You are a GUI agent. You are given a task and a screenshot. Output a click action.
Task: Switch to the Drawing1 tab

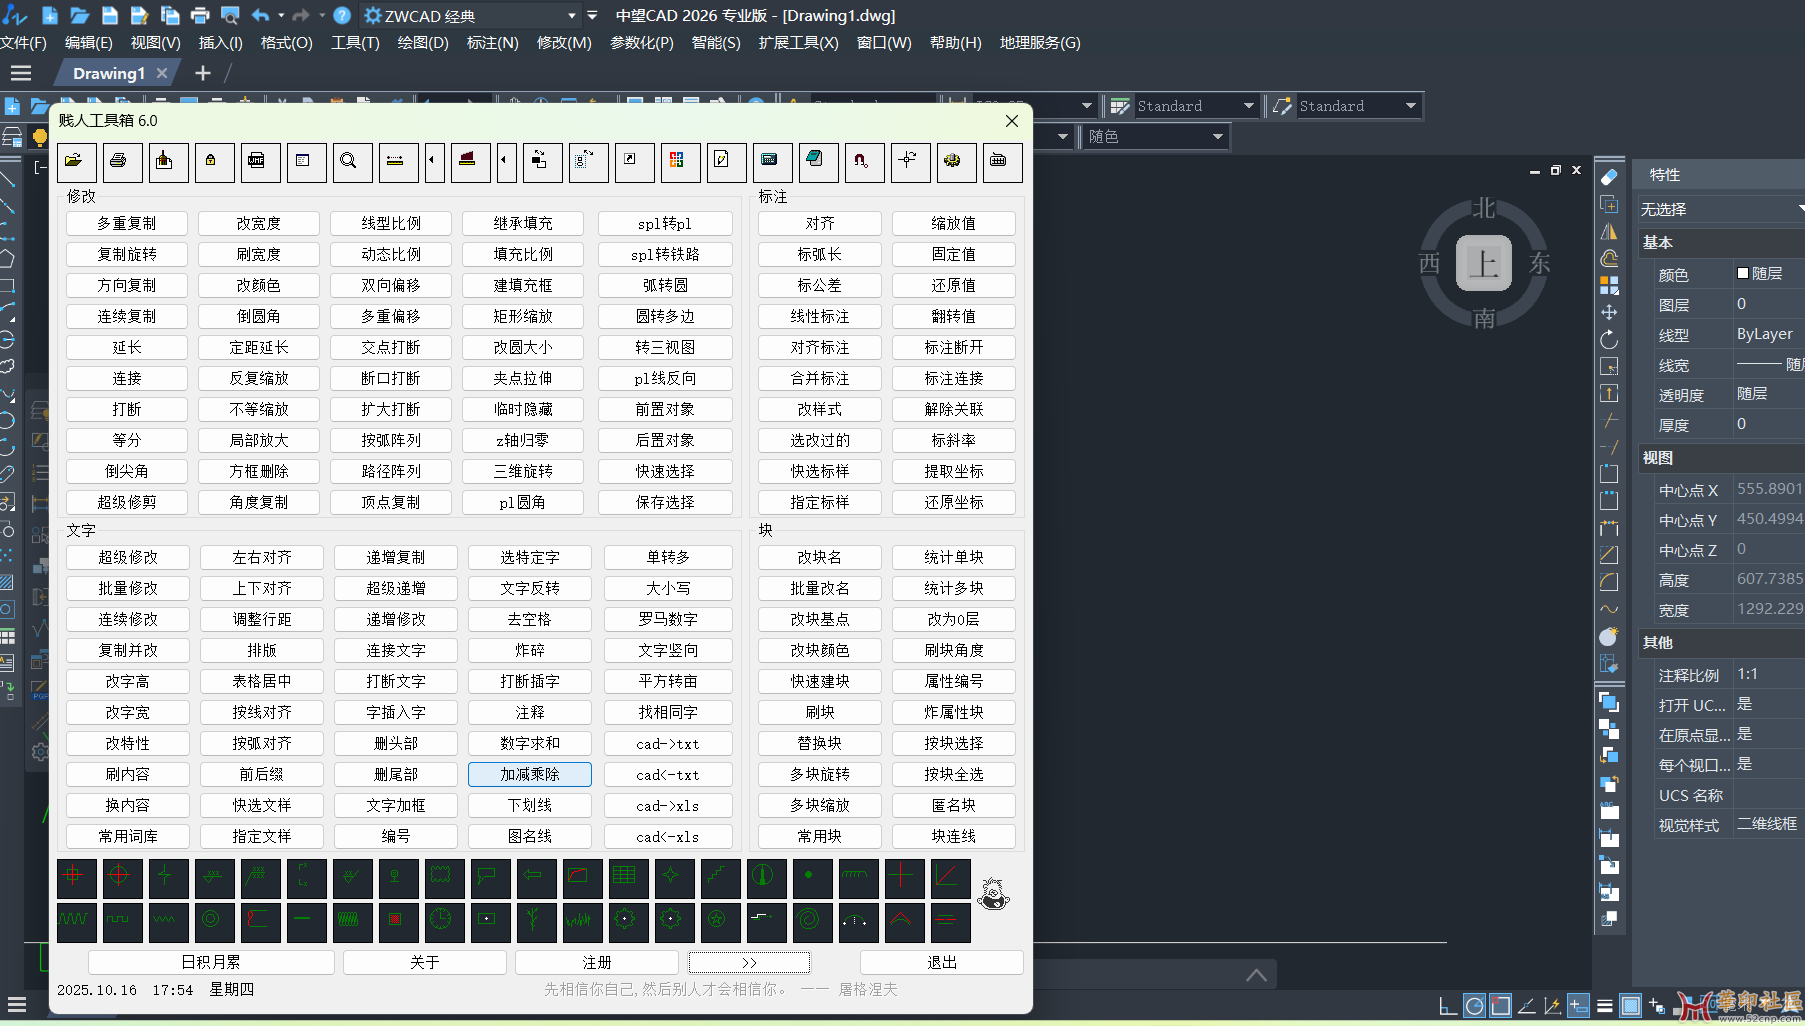pyautogui.click(x=109, y=73)
